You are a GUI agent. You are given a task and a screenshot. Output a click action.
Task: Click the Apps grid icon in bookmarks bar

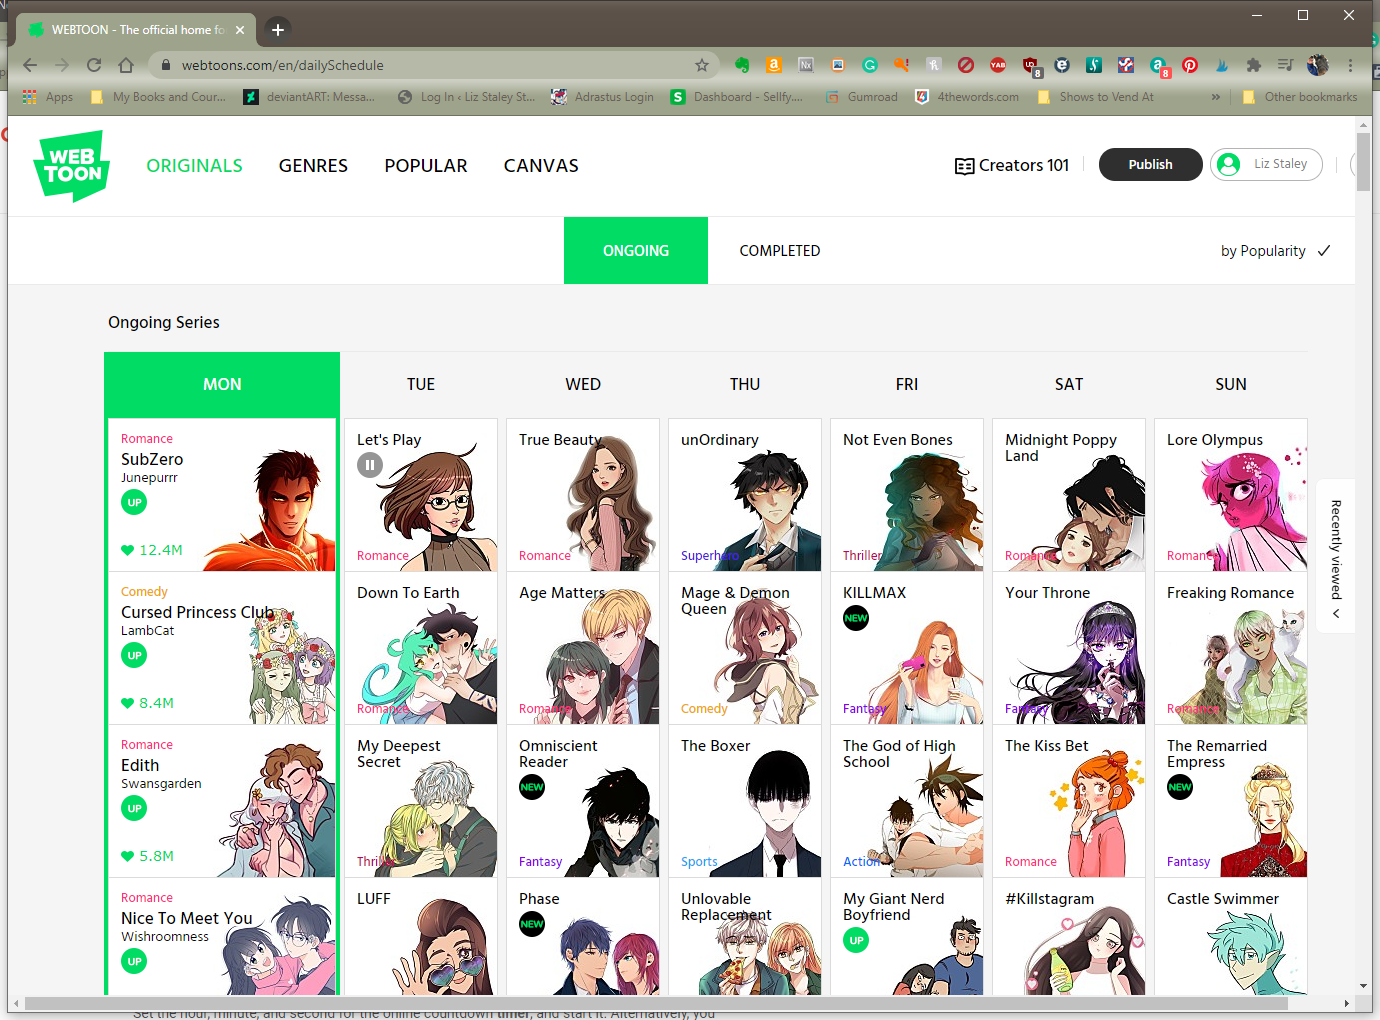pyautogui.click(x=30, y=97)
